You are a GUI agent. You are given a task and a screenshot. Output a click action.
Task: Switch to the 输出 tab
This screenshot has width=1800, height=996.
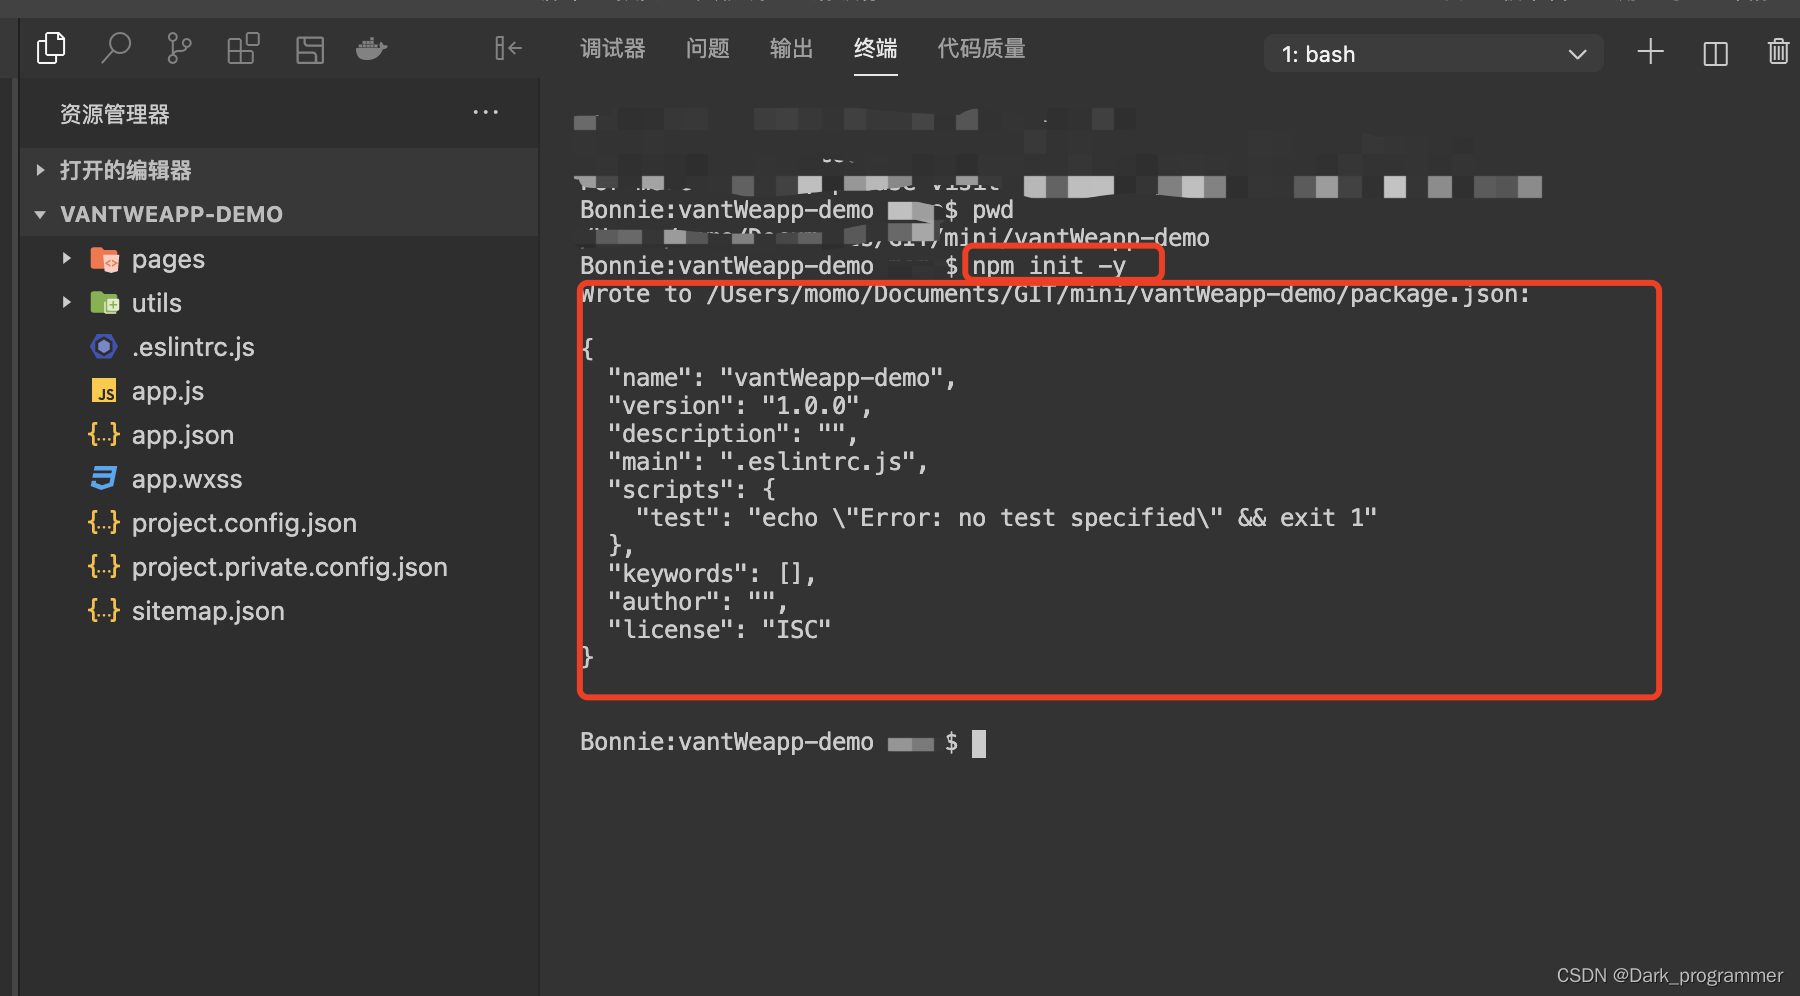coord(791,48)
